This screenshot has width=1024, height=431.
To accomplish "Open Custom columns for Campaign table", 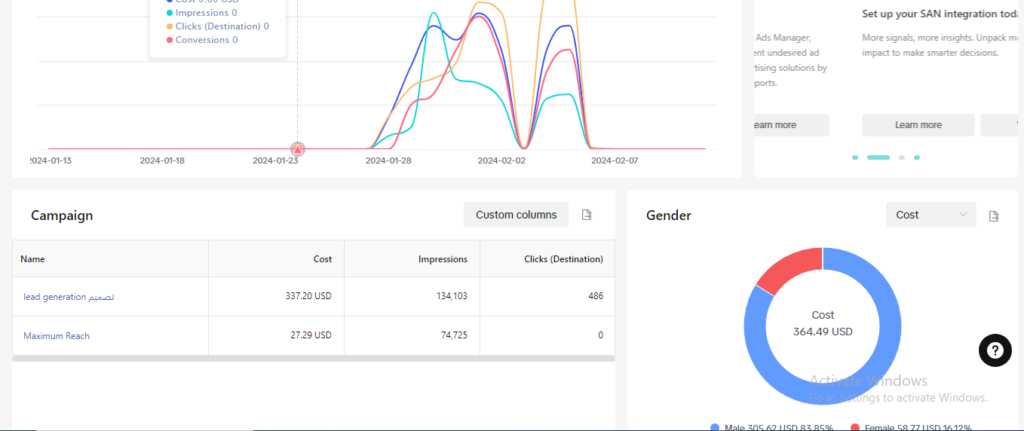I will click(516, 215).
